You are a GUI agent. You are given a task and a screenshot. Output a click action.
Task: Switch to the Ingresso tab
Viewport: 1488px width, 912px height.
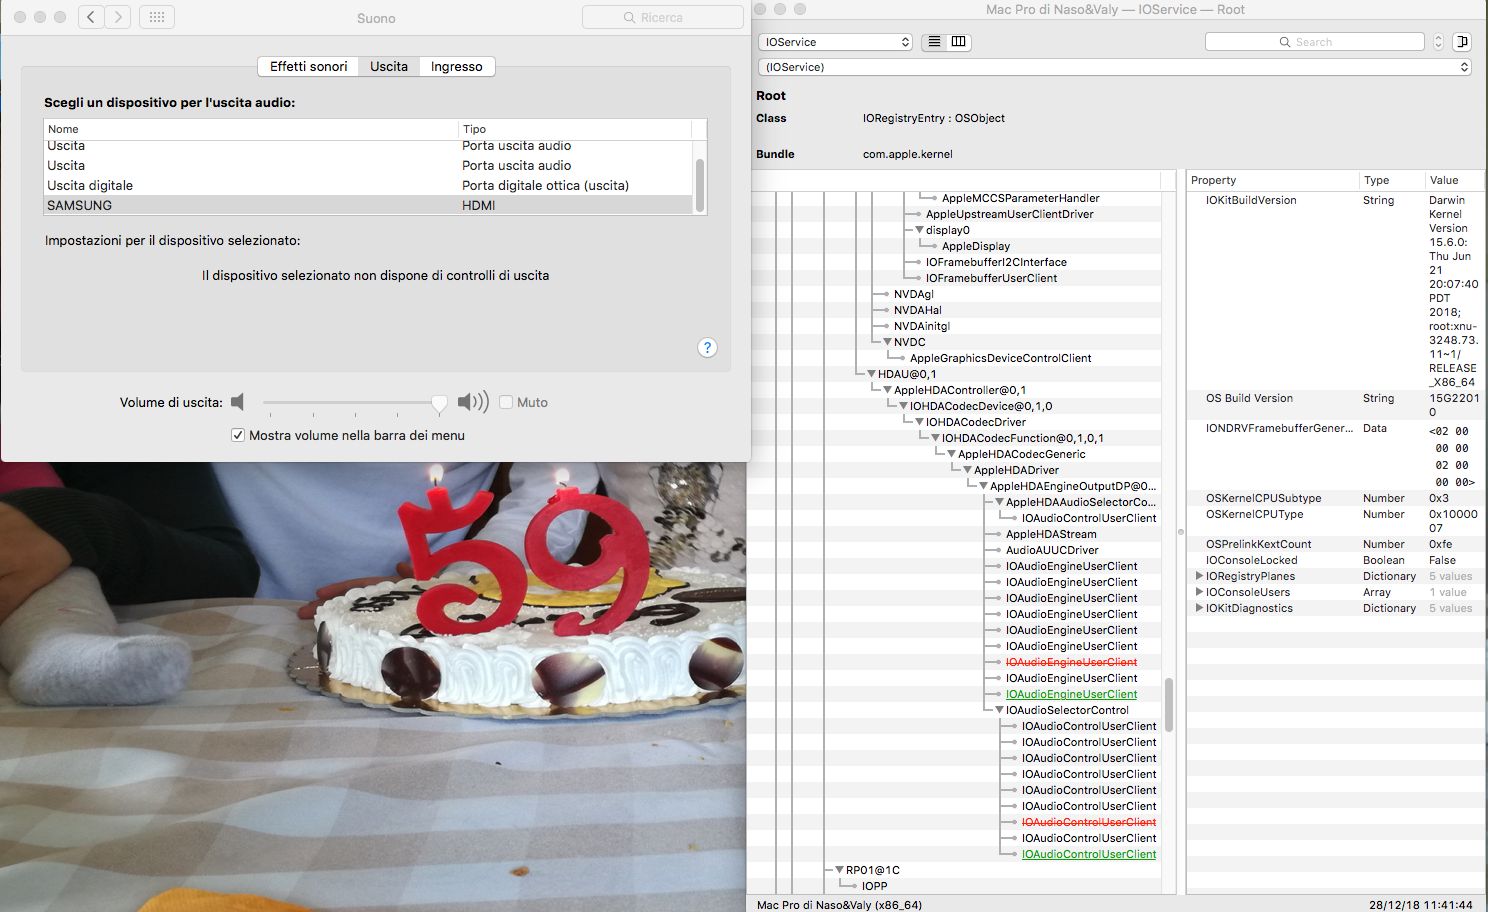coord(457,66)
